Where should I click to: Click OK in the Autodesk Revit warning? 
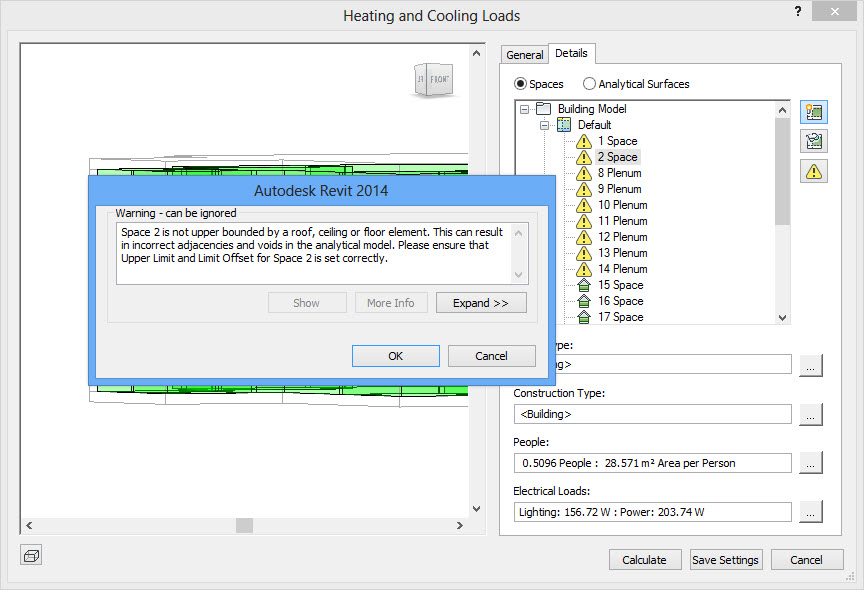pos(396,356)
